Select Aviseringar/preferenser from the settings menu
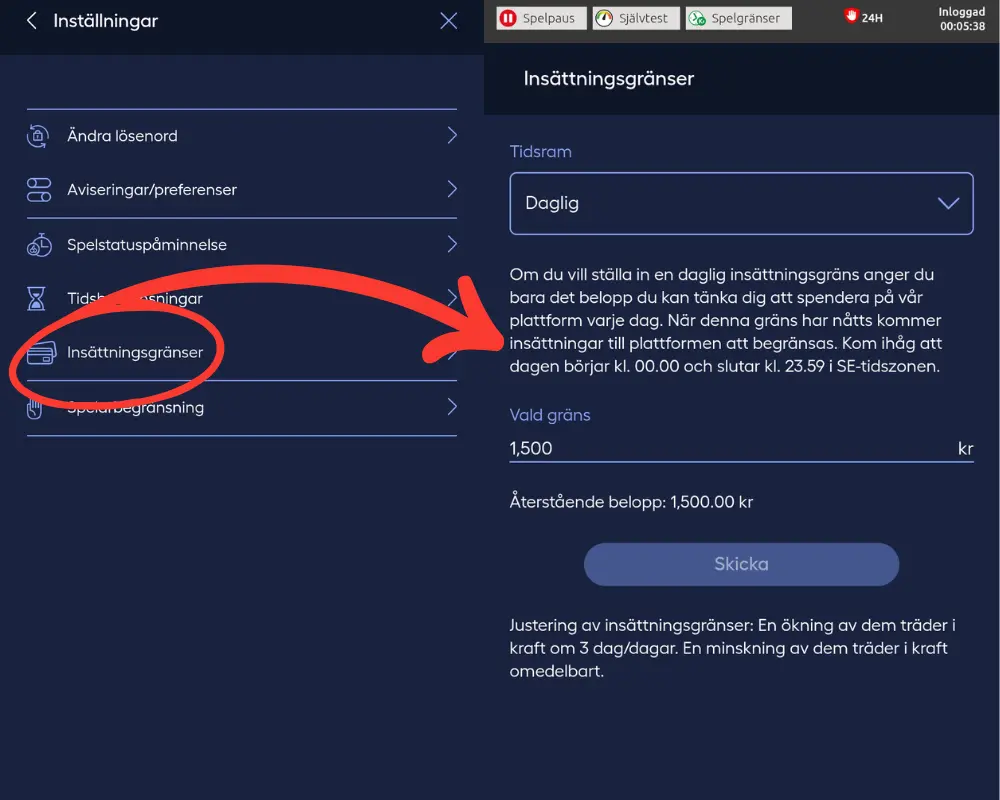Viewport: 1000px width, 800px height. point(150,189)
